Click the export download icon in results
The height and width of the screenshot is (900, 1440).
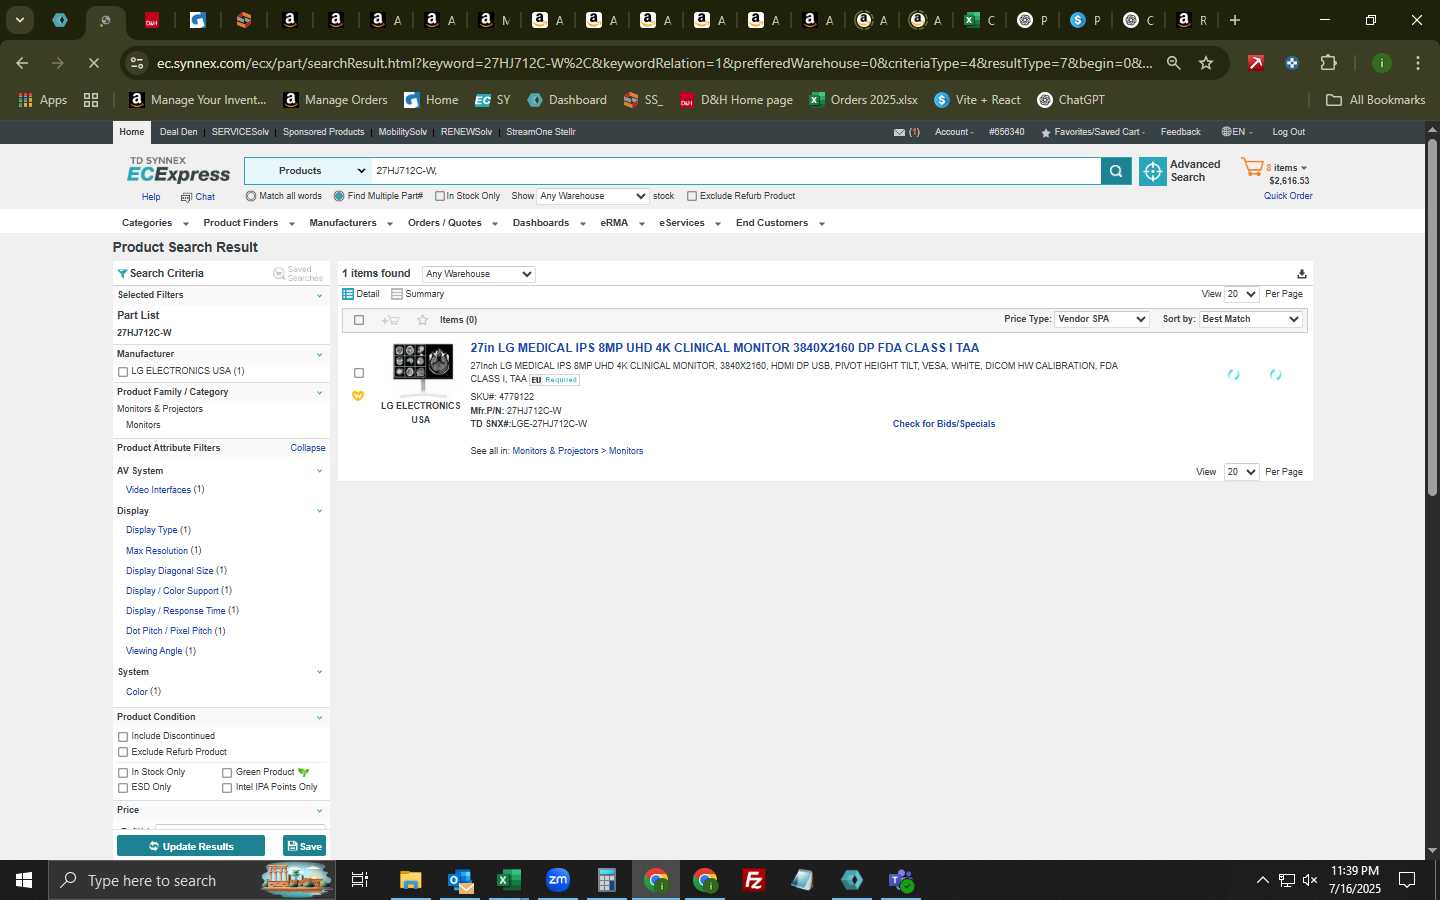(x=1301, y=274)
